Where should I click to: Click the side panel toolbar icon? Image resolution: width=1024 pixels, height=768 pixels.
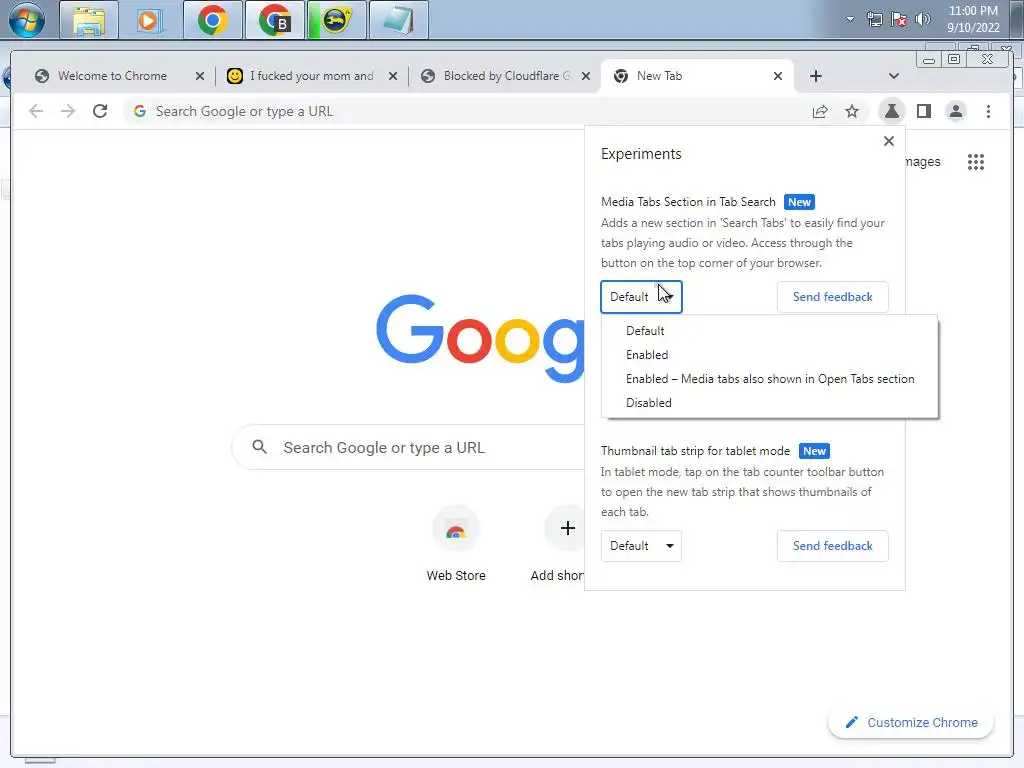(x=923, y=111)
